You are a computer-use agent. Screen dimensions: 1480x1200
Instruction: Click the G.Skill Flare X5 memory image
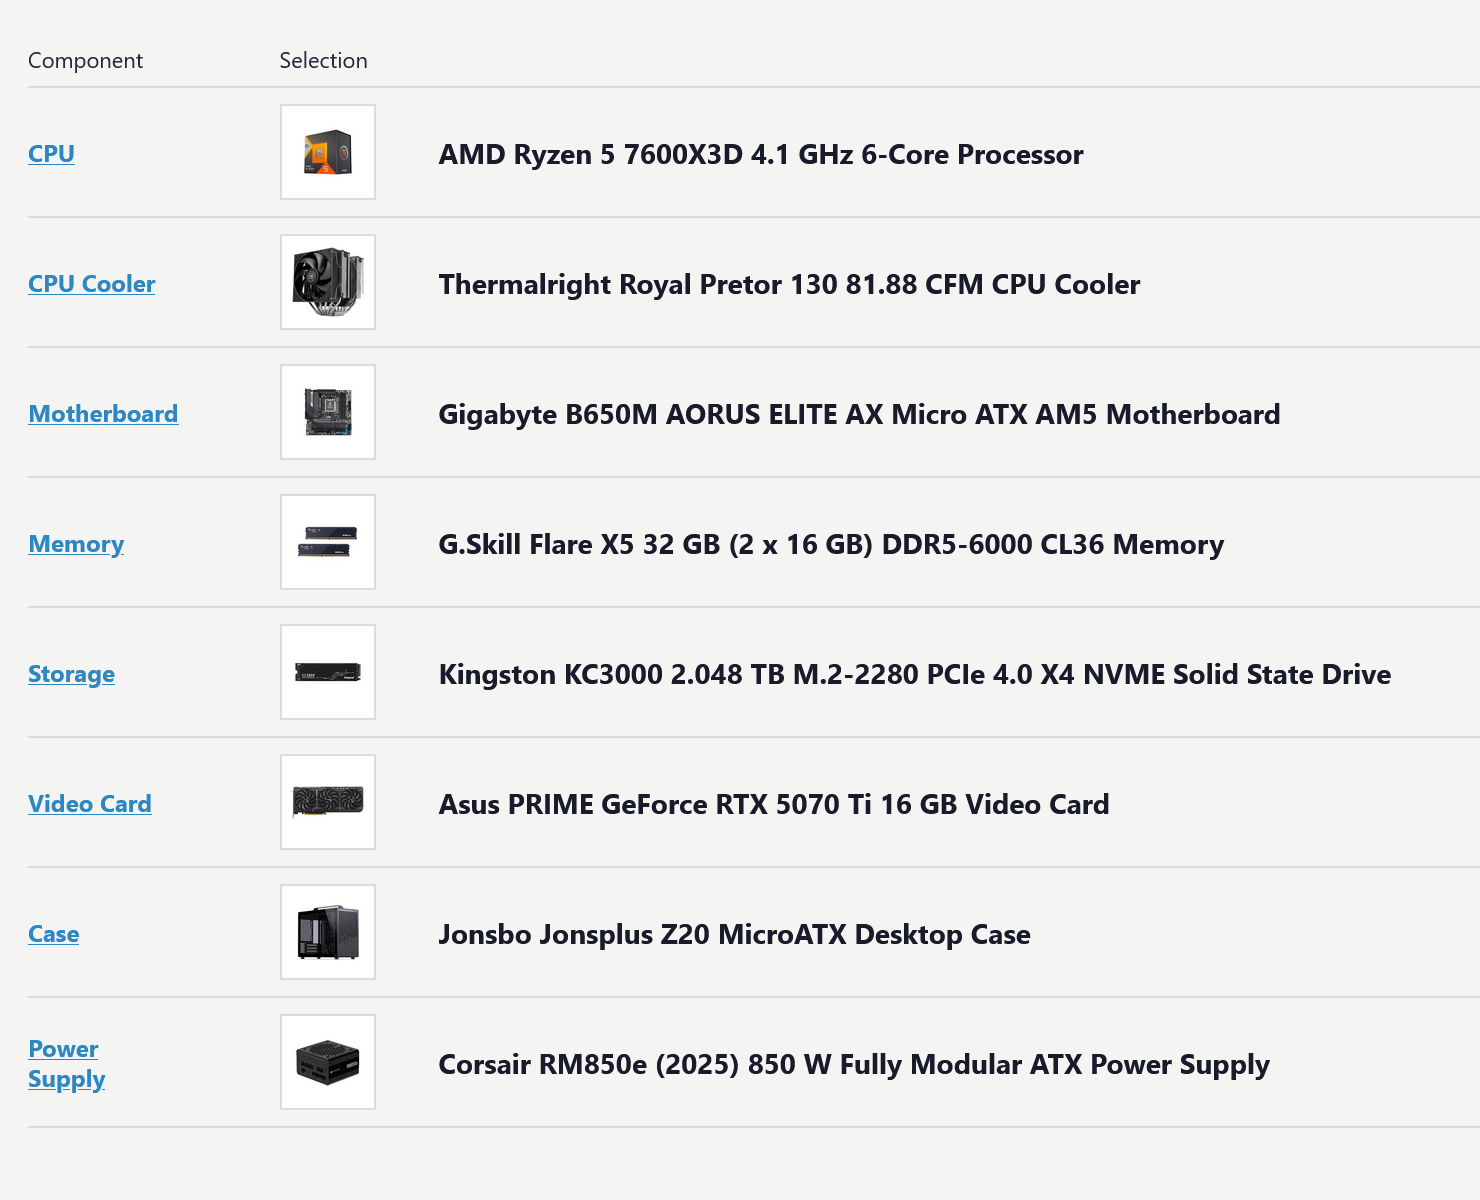coord(328,542)
